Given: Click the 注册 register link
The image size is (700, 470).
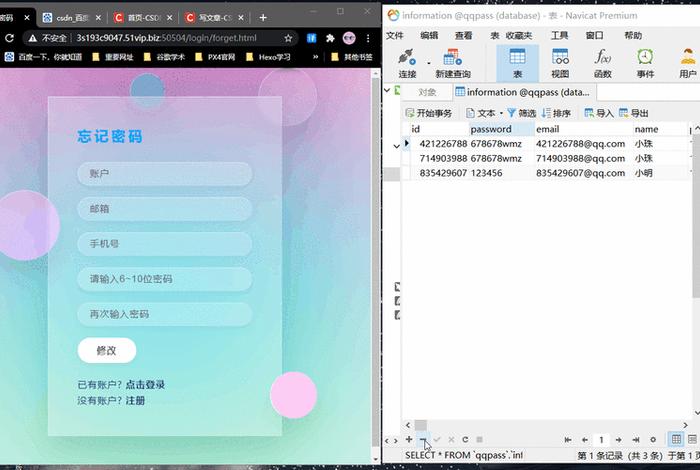Looking at the screenshot, I should 135,400.
